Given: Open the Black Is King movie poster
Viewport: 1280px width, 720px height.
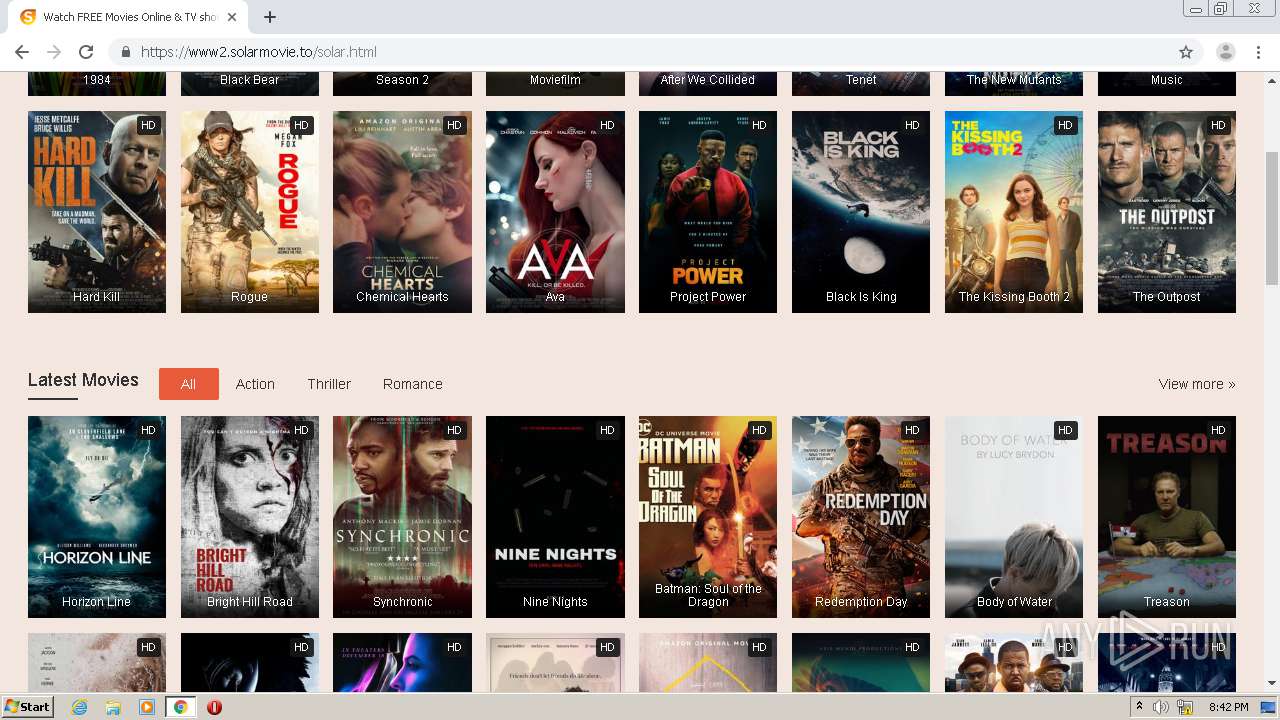Looking at the screenshot, I should point(861,212).
